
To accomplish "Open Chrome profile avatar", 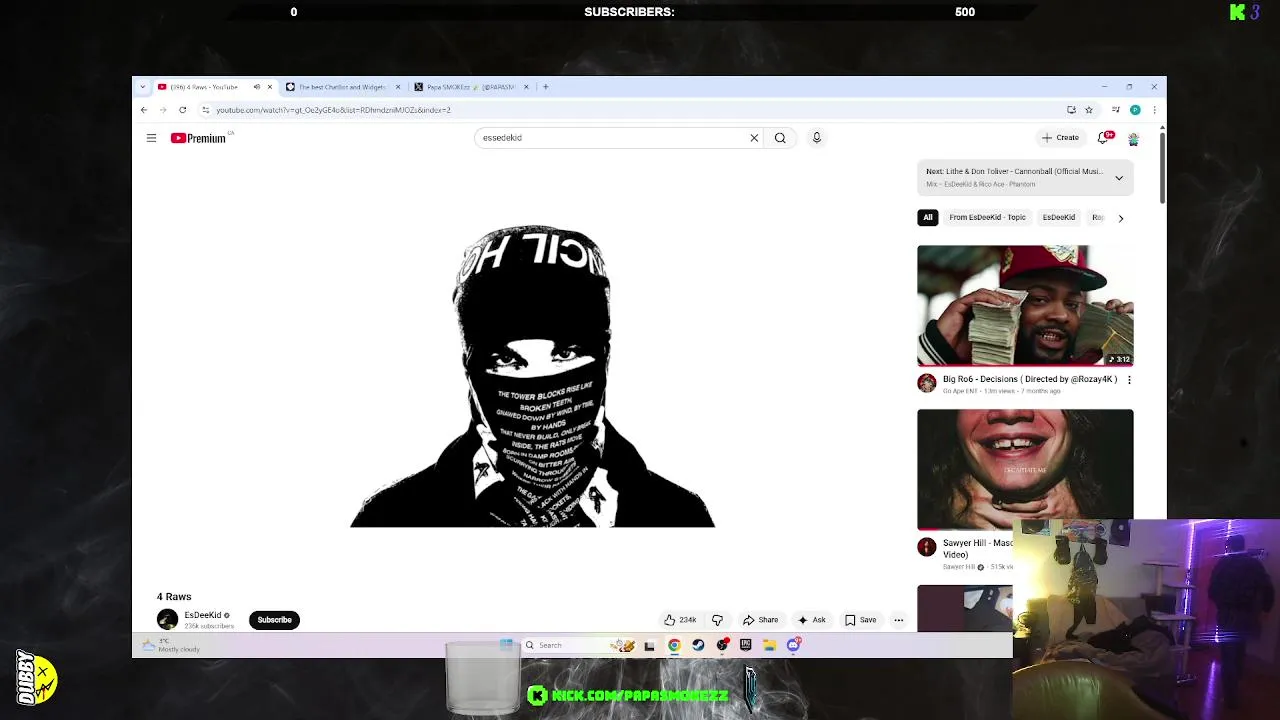I will [x=1135, y=110].
